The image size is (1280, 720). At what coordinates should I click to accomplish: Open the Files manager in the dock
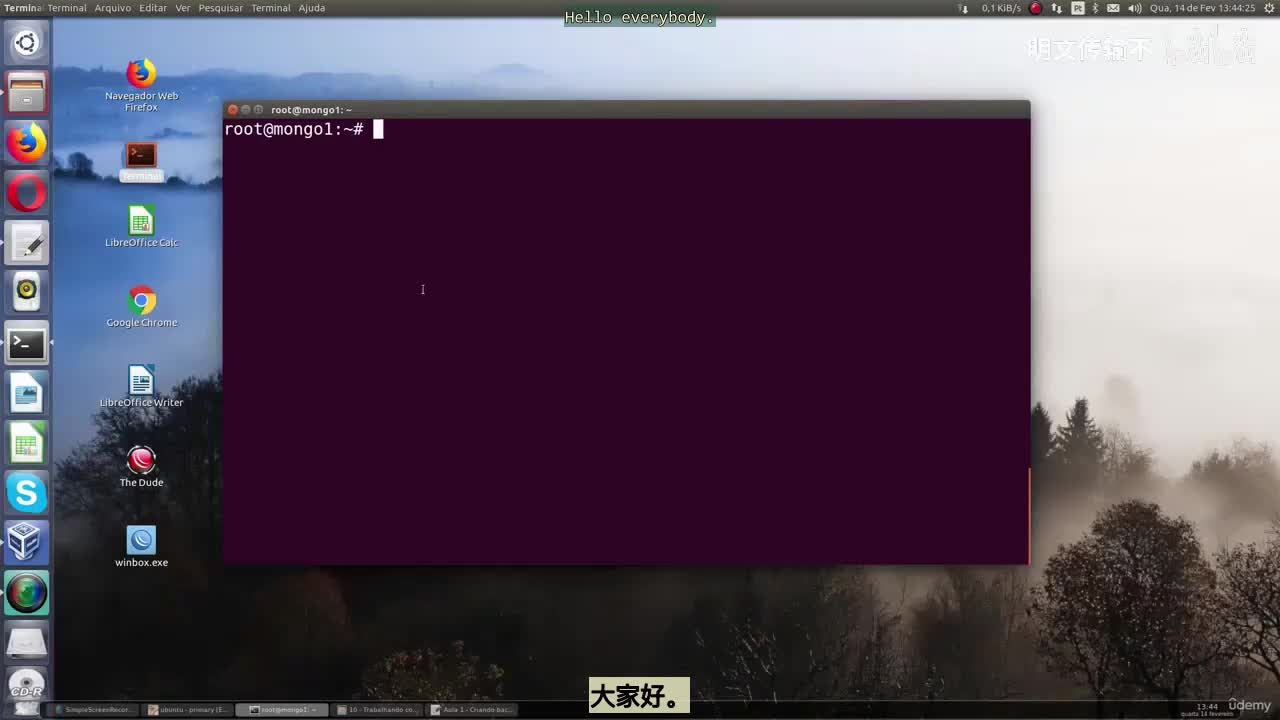pos(26,93)
